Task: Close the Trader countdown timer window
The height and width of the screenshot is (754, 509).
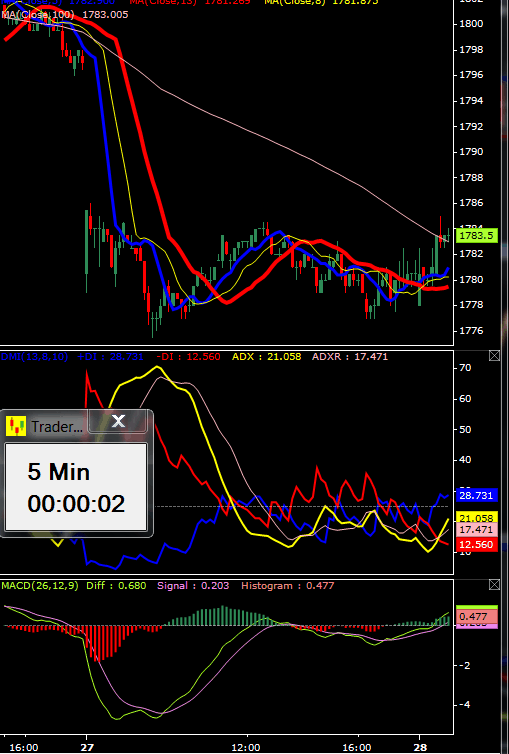Action: (x=118, y=421)
